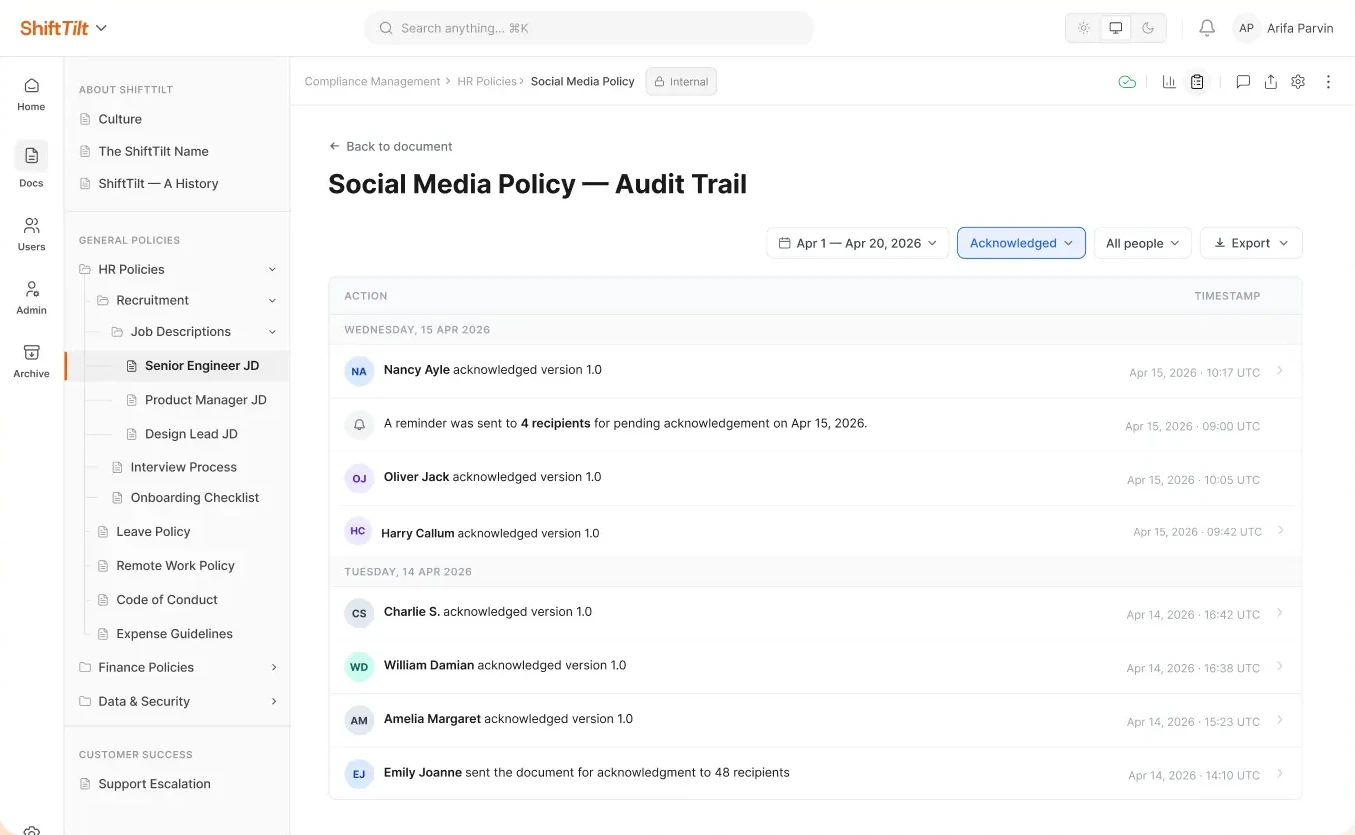Switch to system theme
The image size is (1355, 835).
pos(1116,28)
